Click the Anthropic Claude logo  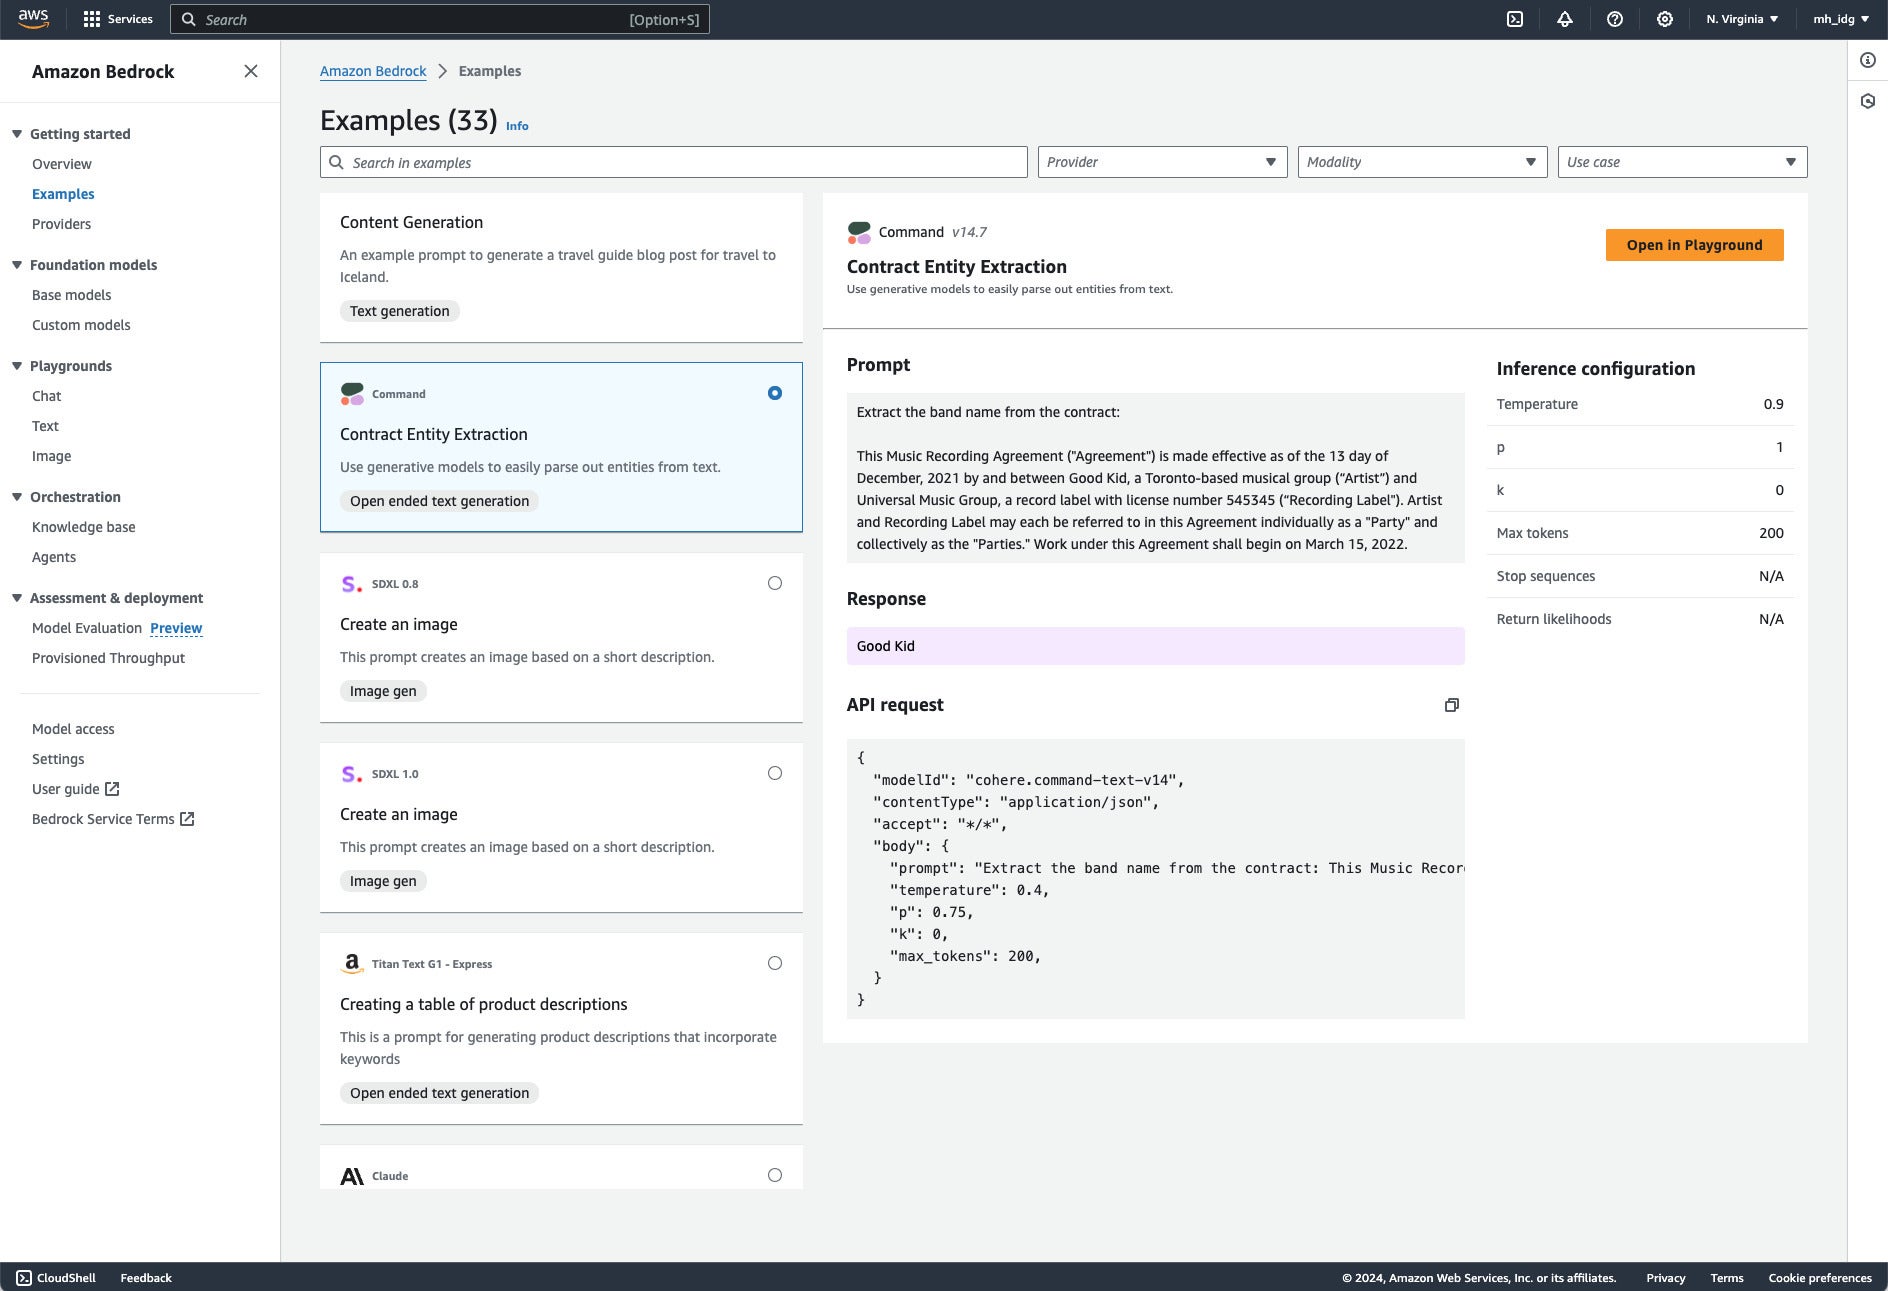pos(352,1176)
